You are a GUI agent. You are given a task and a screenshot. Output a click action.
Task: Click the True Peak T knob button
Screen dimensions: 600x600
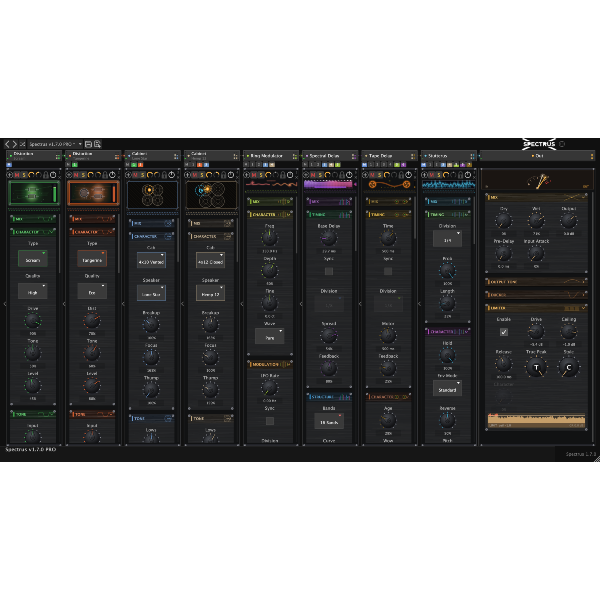point(536,367)
